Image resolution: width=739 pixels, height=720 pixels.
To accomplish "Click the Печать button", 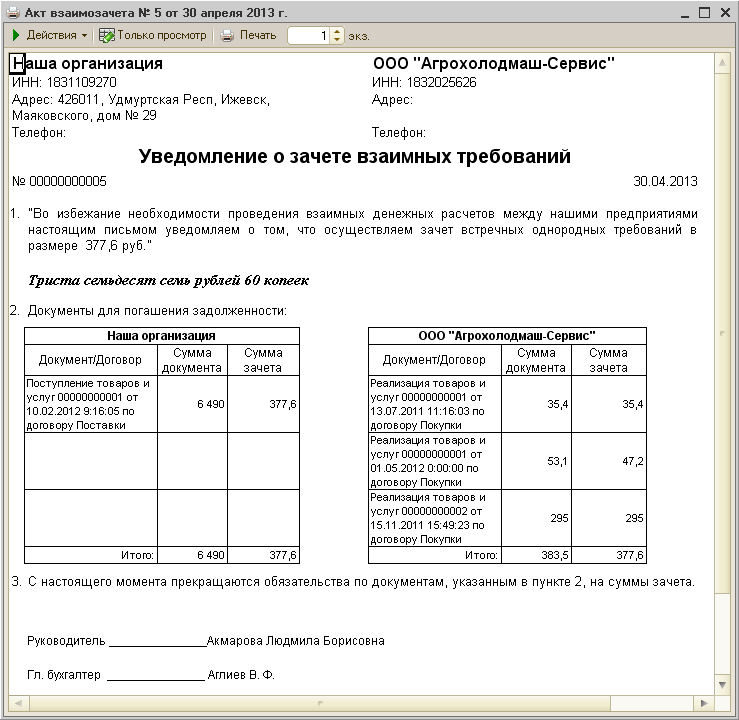I will tap(249, 35).
